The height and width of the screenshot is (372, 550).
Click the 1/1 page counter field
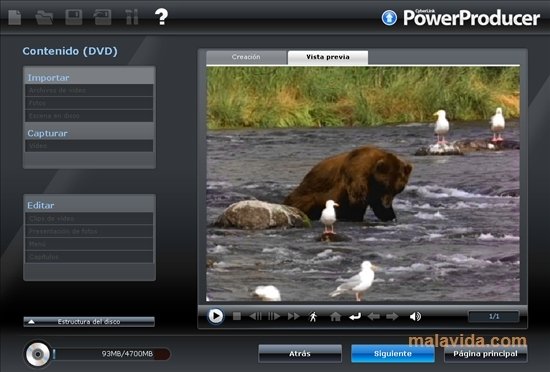click(x=494, y=316)
